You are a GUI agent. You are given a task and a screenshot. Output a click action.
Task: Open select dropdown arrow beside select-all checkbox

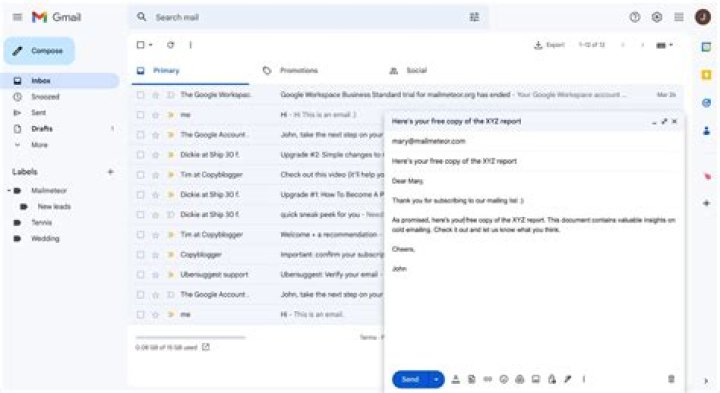[x=151, y=45]
